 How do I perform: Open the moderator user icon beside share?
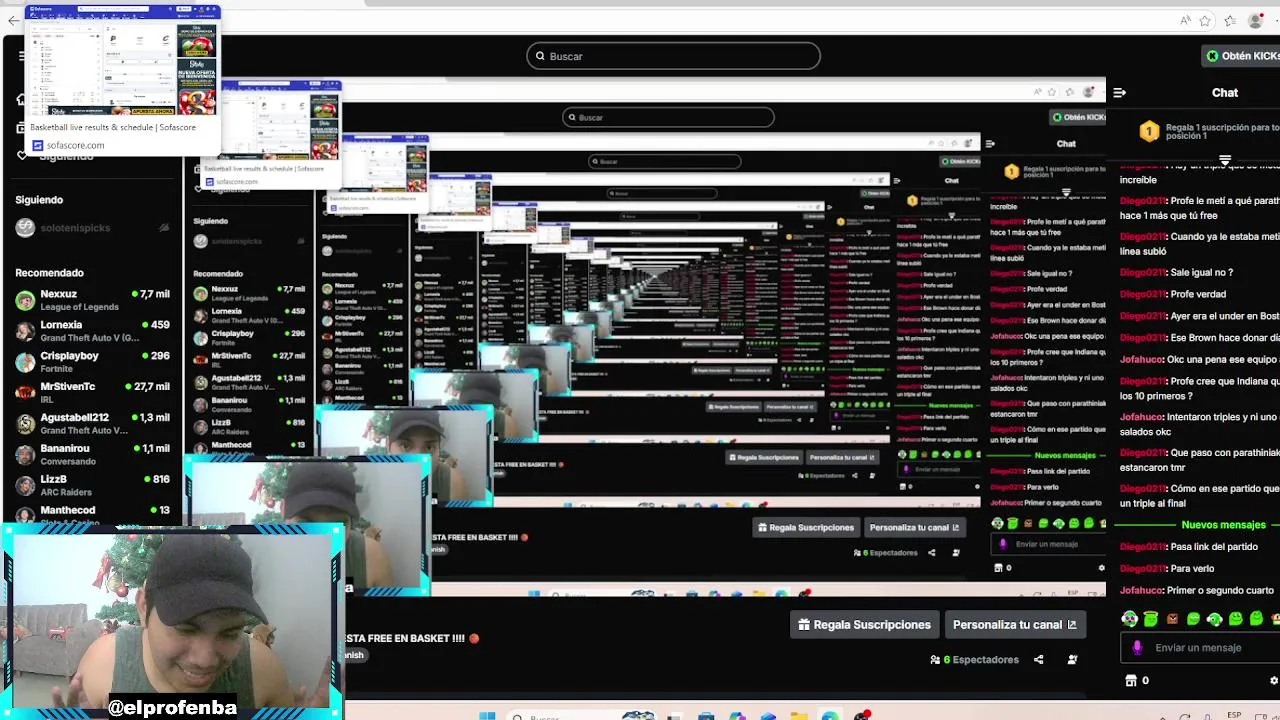coord(1072,660)
